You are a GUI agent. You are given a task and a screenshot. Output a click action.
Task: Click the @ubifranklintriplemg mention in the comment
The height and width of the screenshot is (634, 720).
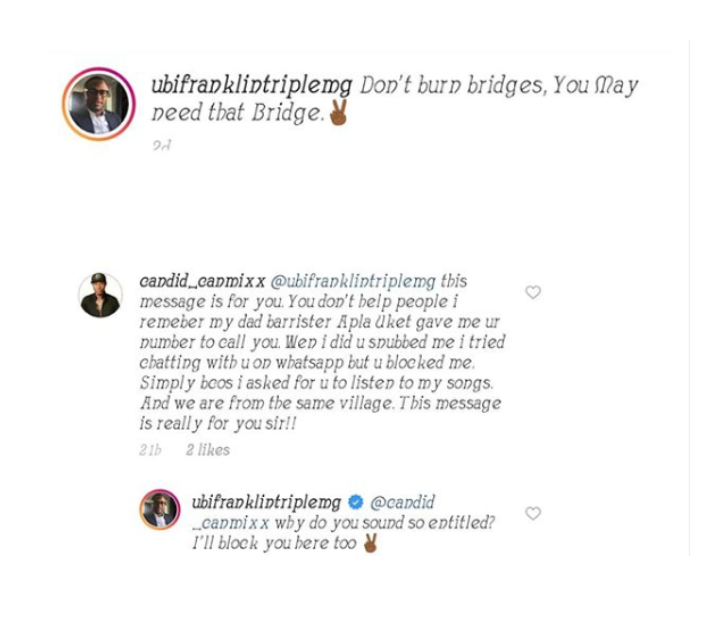pos(354,281)
